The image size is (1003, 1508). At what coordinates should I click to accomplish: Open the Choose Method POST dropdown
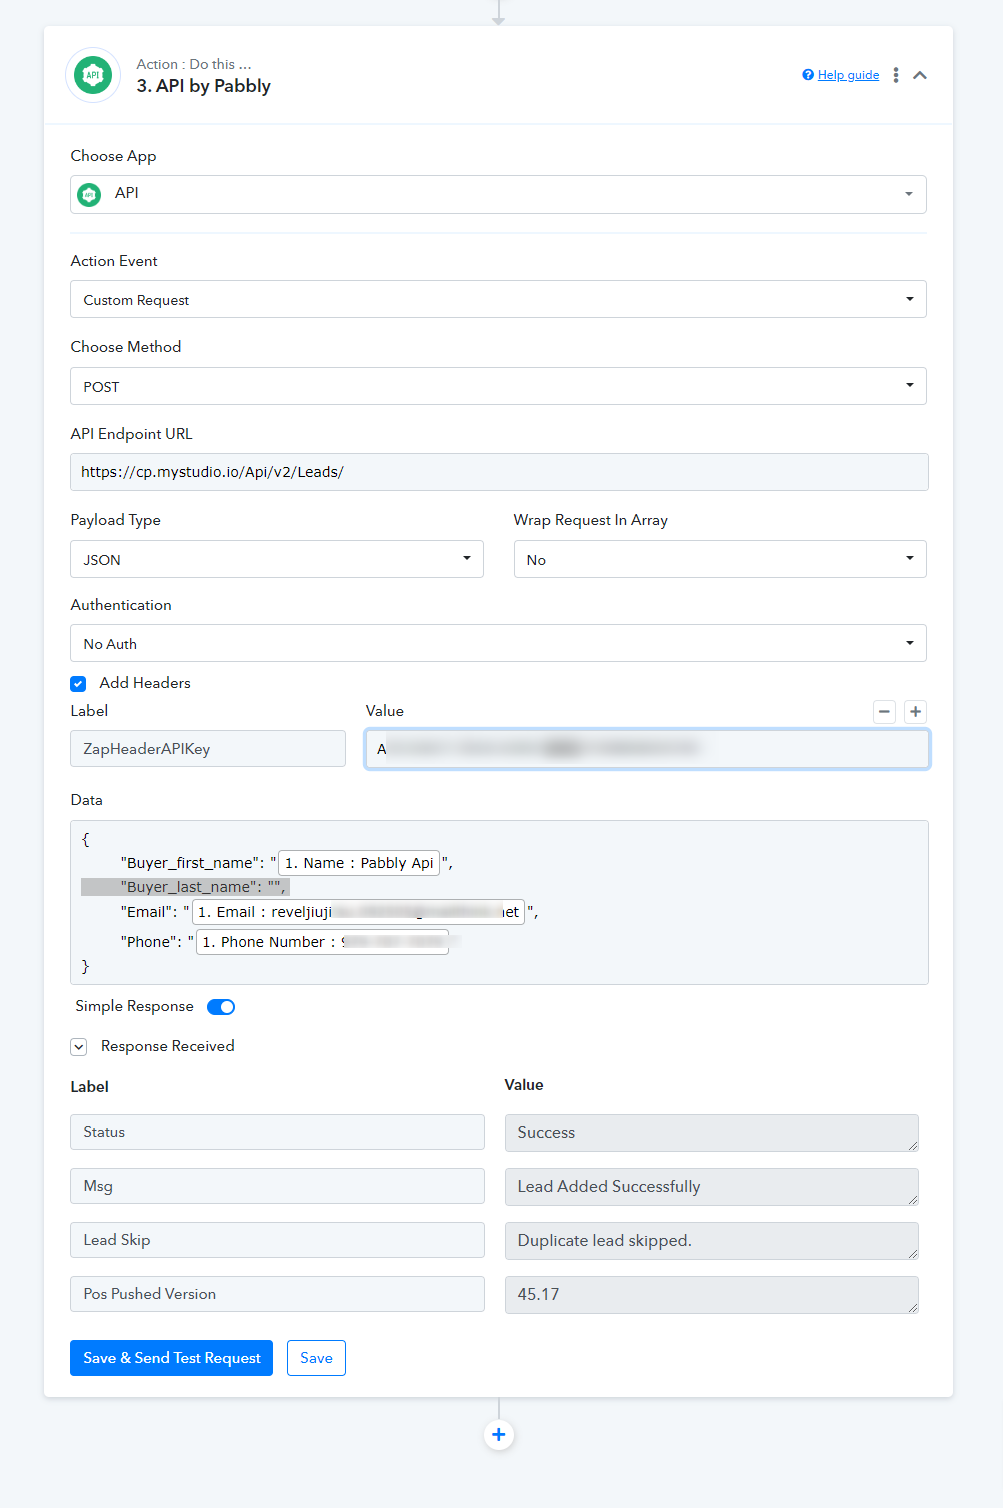coord(498,386)
